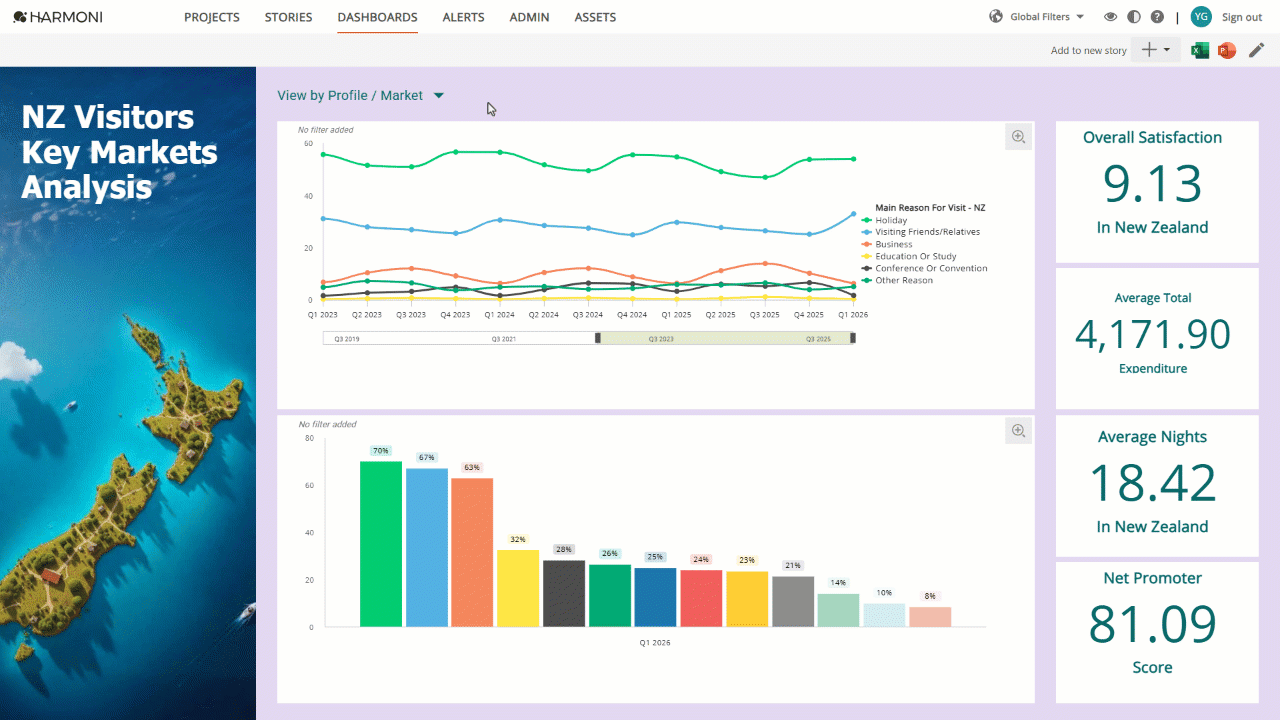The image size is (1280, 720).
Task: Click the Q3 2021 label on range slider
Action: (x=504, y=339)
